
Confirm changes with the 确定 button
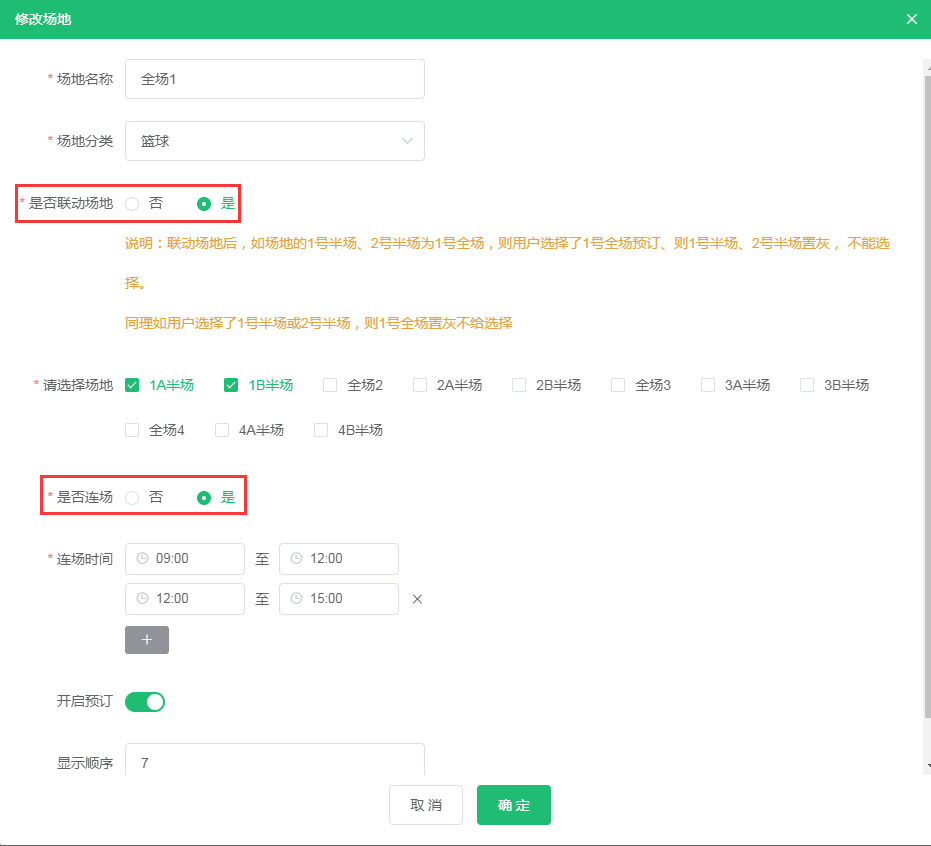click(x=513, y=805)
